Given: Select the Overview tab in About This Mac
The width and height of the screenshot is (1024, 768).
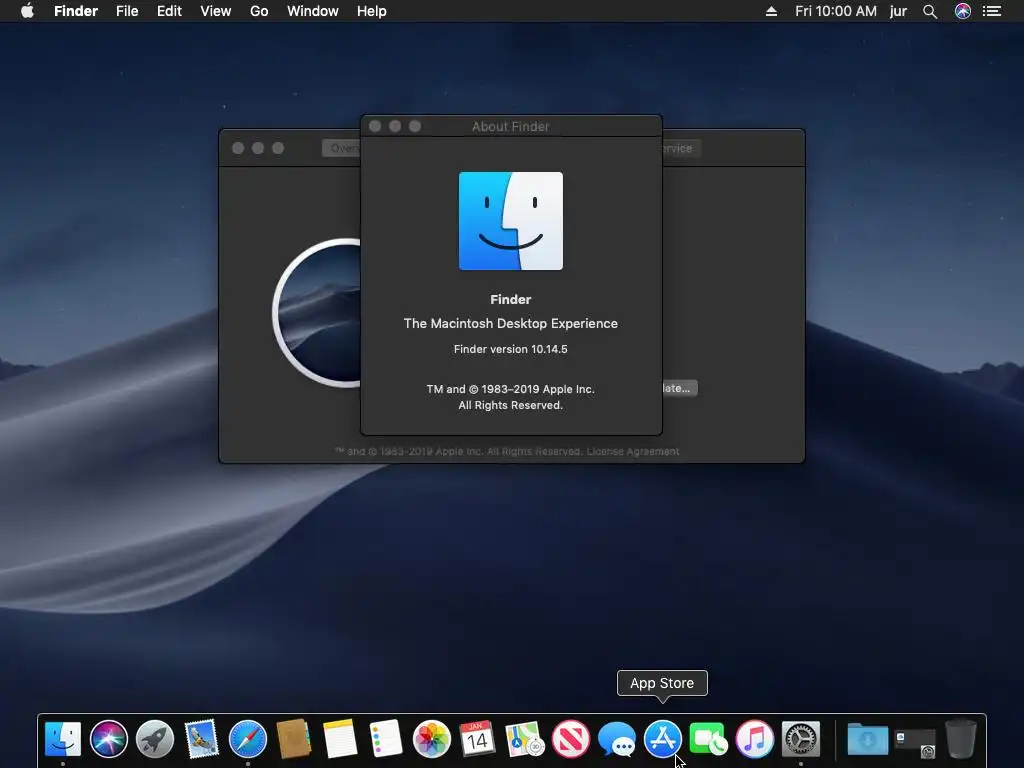Looking at the screenshot, I should click(x=341, y=148).
